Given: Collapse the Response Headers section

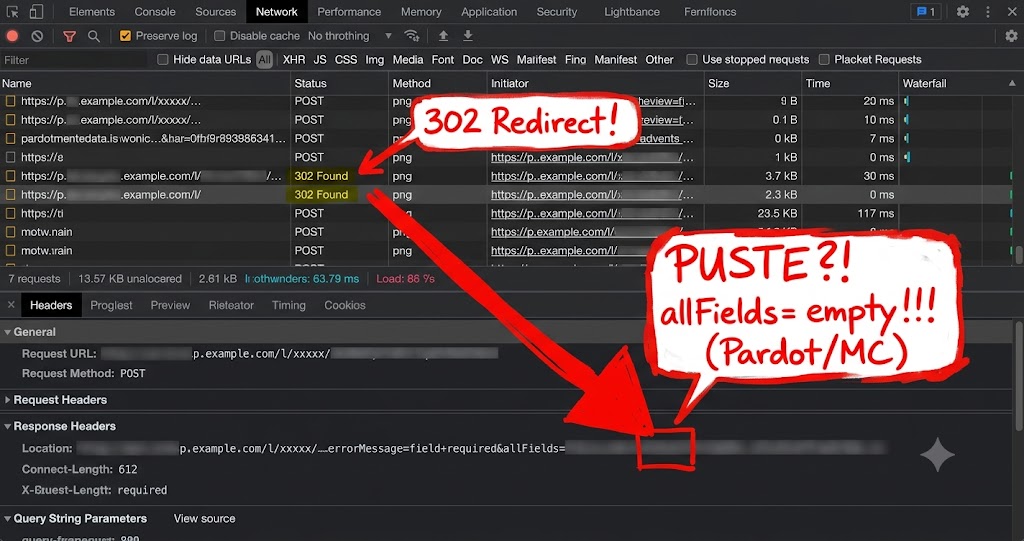Looking at the screenshot, I should click(x=8, y=426).
